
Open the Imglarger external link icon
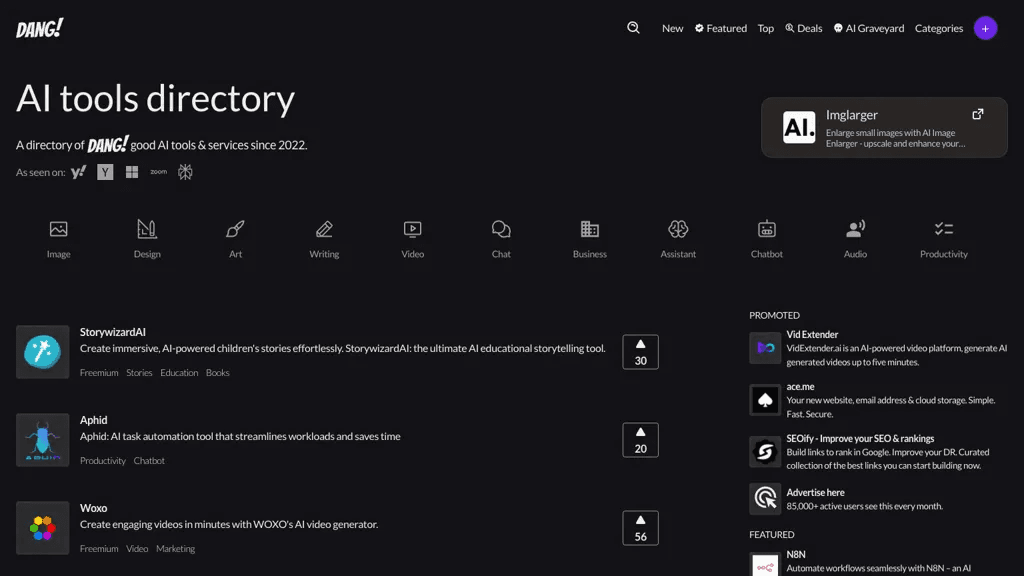click(x=977, y=114)
